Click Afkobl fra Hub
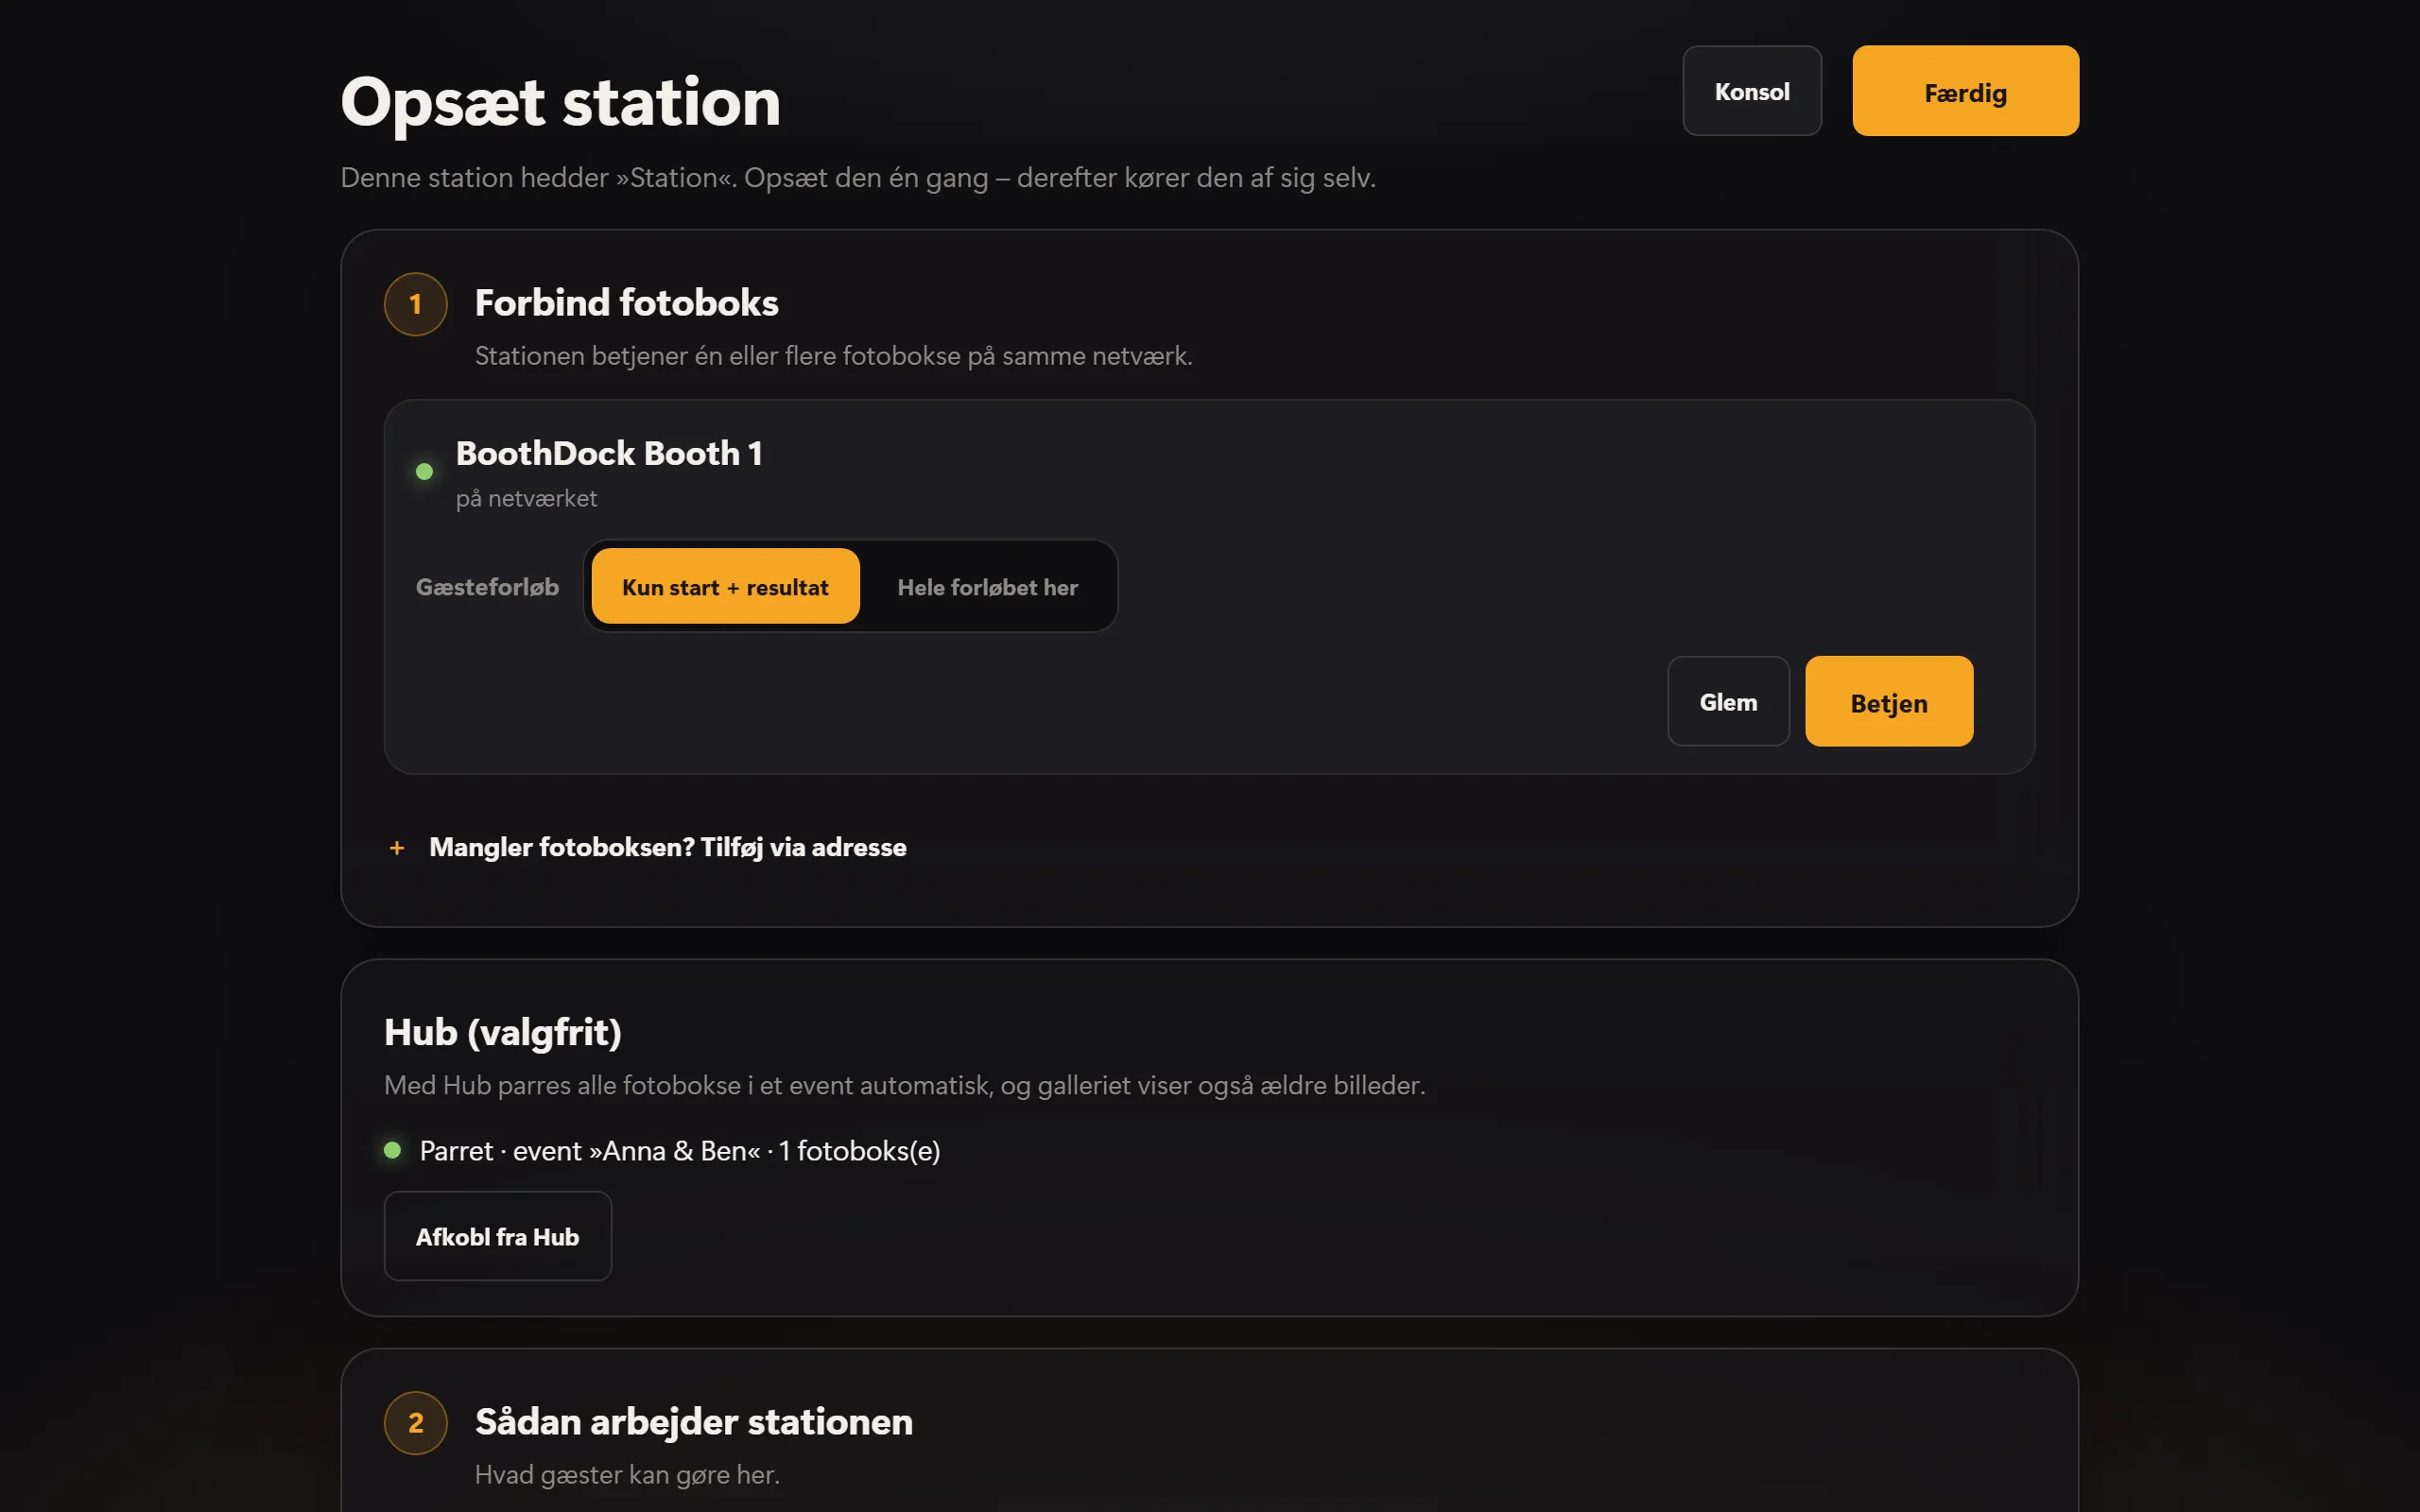Screen dimensions: 2420x1512 click(497, 1236)
